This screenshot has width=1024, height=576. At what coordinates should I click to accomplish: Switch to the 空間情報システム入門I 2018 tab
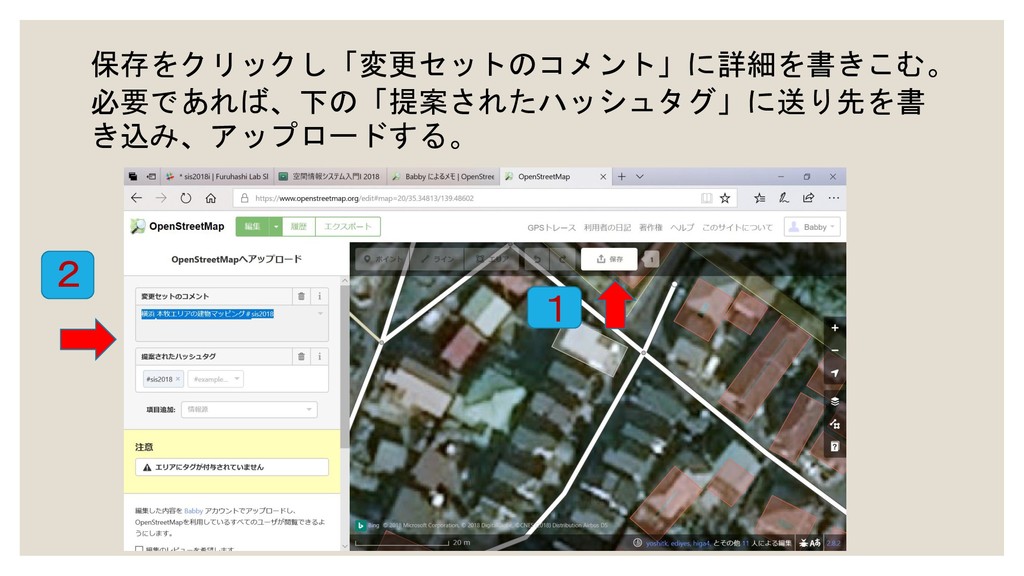[330, 176]
